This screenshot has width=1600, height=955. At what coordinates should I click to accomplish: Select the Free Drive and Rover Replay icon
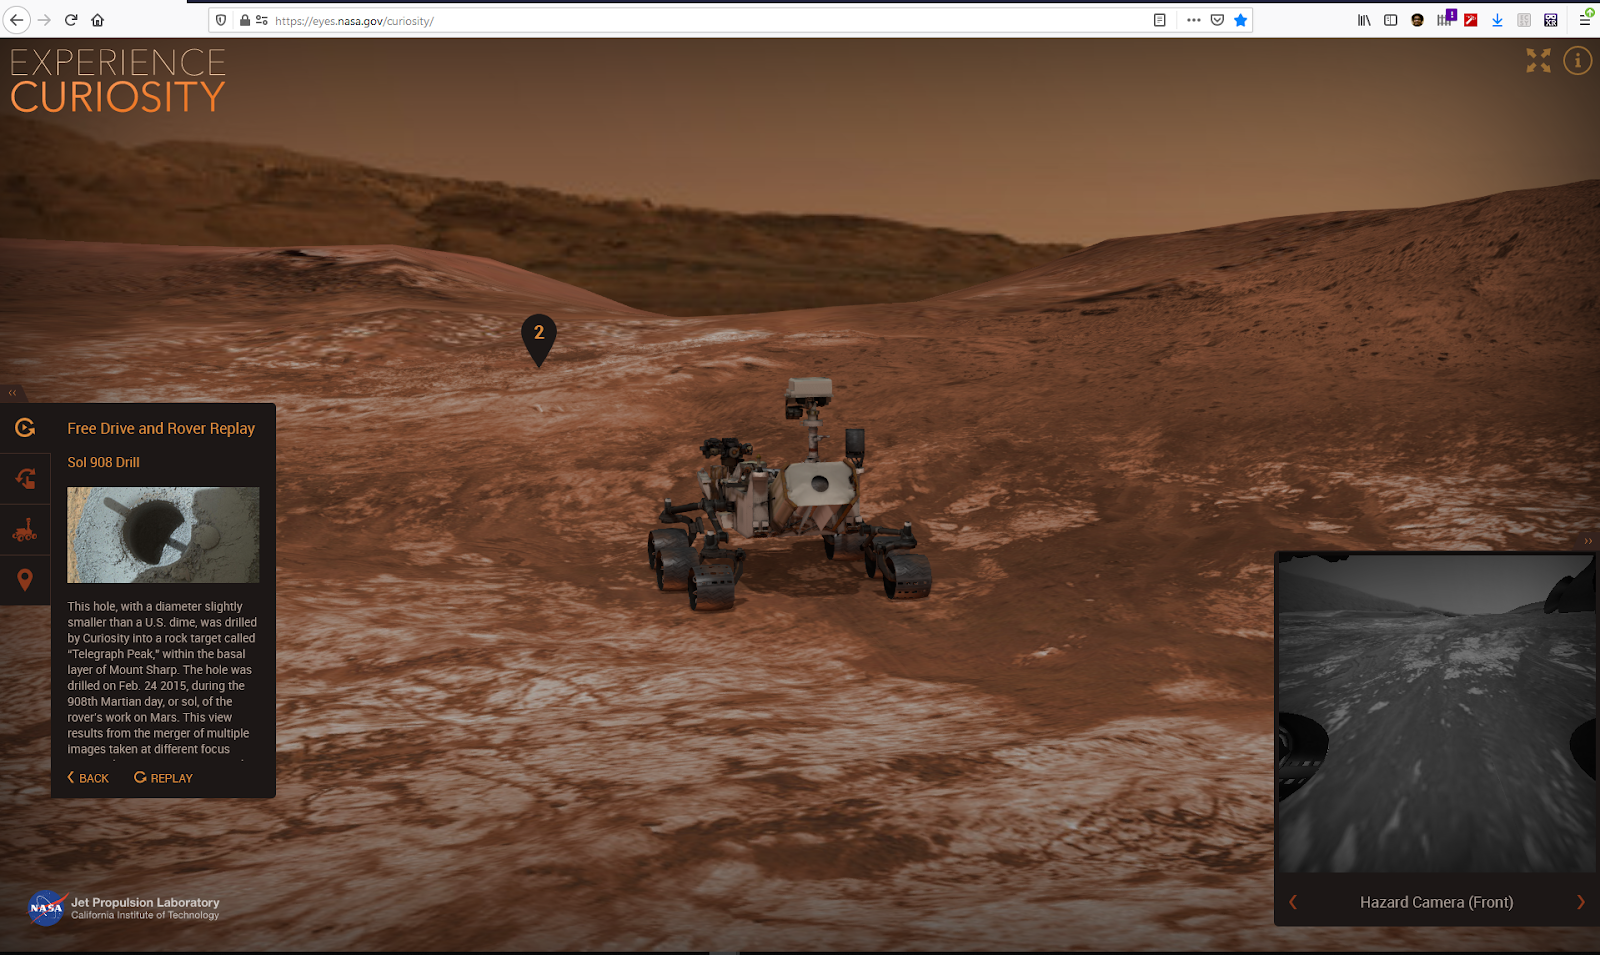[x=24, y=428]
